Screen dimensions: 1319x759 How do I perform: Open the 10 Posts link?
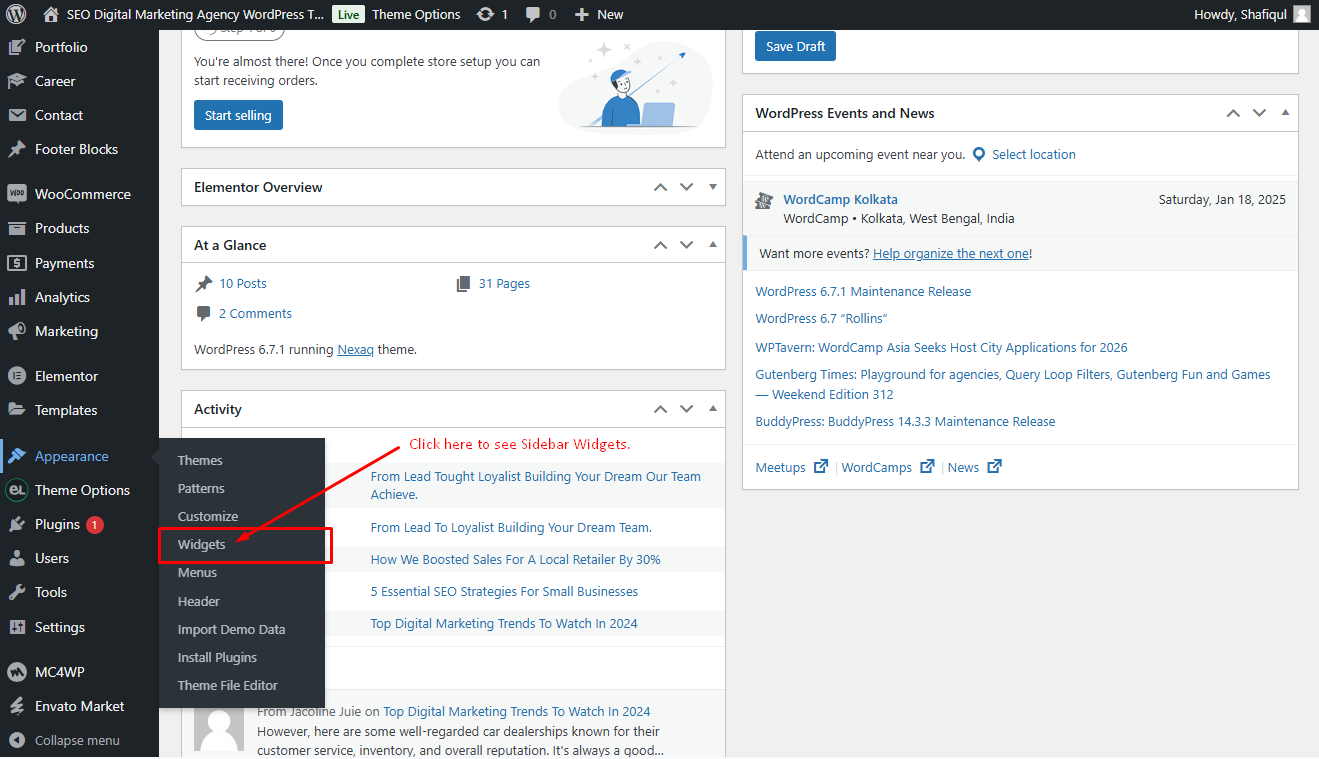click(x=243, y=283)
